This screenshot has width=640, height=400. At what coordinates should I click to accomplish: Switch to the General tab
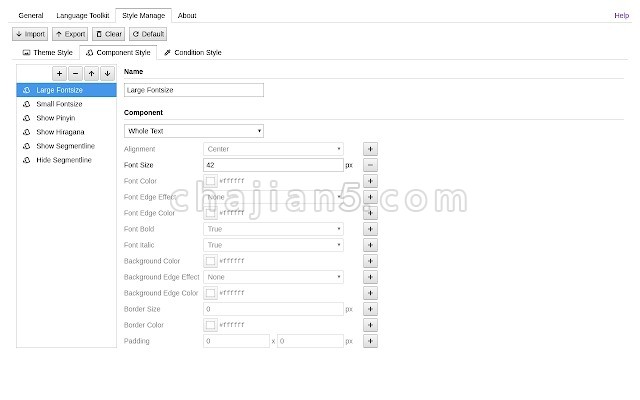[31, 16]
